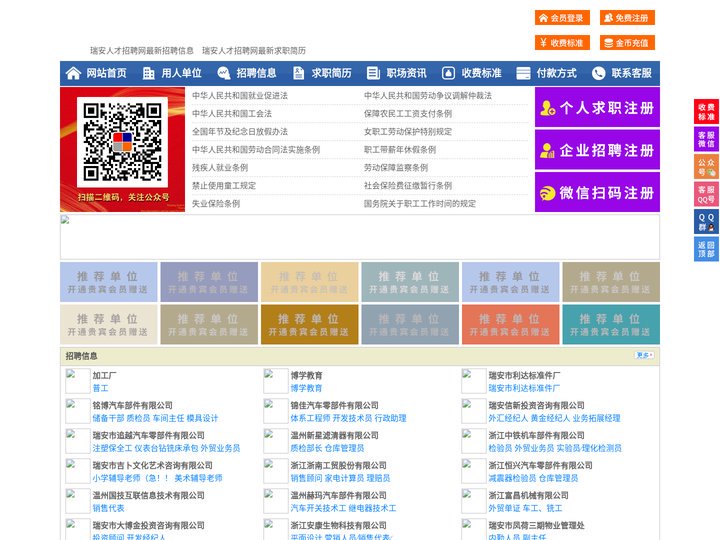This screenshot has width=720, height=540.
Task: Click the blue QQ群 side button
Action: pos(706,222)
